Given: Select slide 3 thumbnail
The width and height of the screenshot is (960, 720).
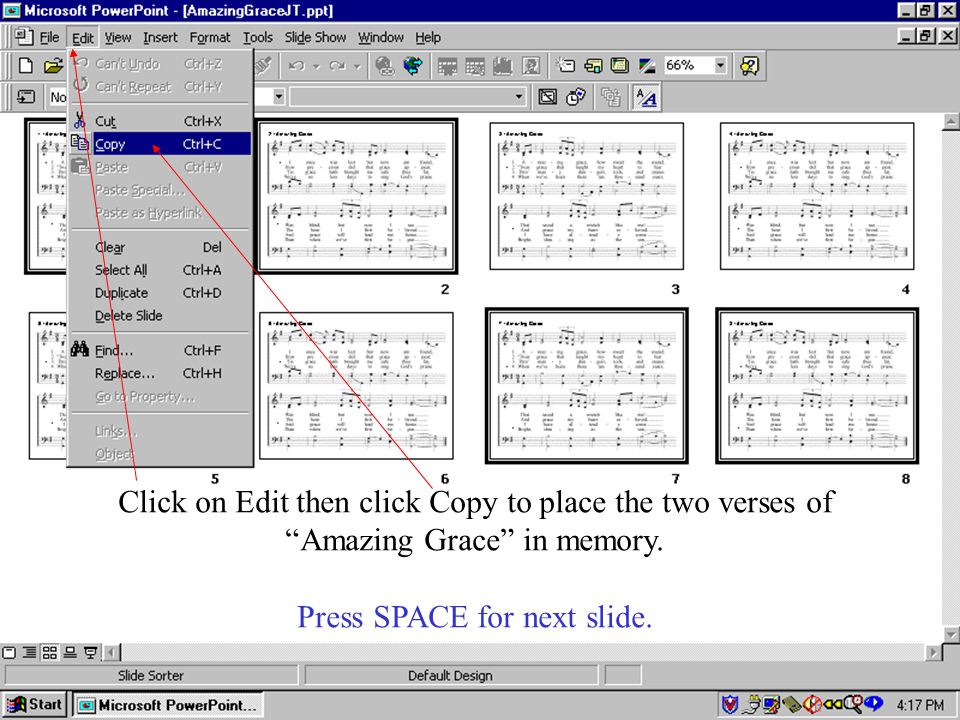Looking at the screenshot, I should coord(587,196).
